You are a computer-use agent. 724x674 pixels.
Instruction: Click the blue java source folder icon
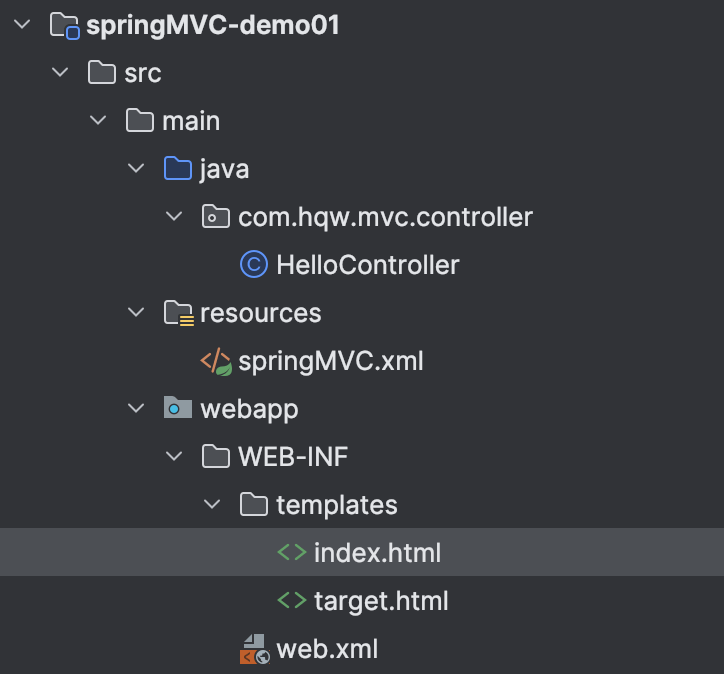coord(177,169)
